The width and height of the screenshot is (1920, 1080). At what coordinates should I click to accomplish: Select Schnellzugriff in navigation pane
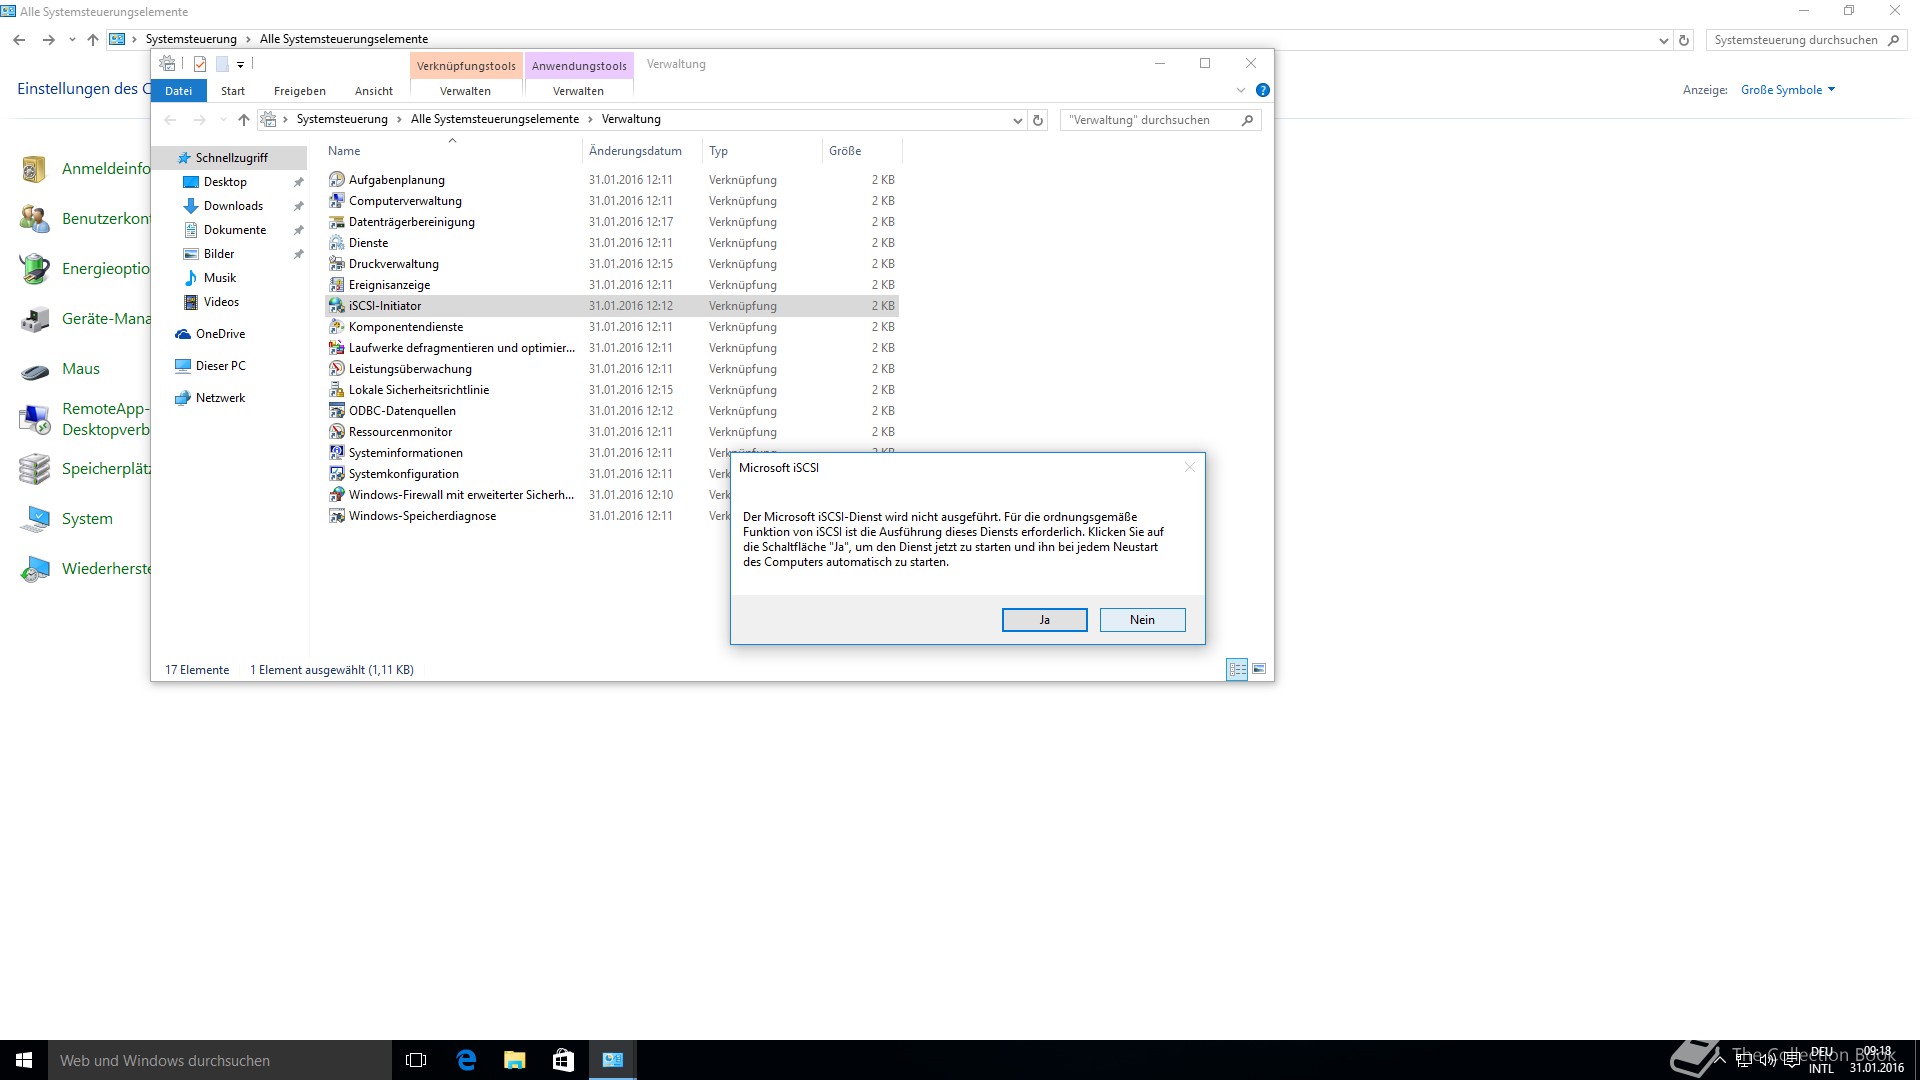229,158
